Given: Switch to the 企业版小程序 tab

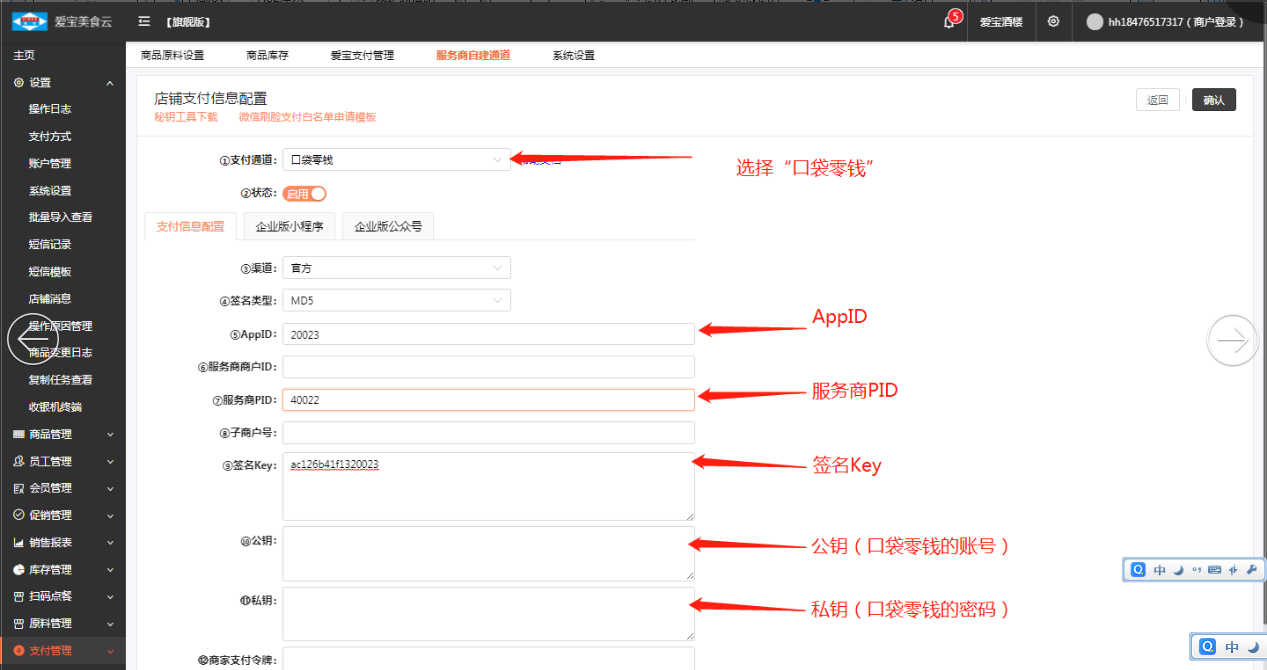Looking at the screenshot, I should click(289, 227).
